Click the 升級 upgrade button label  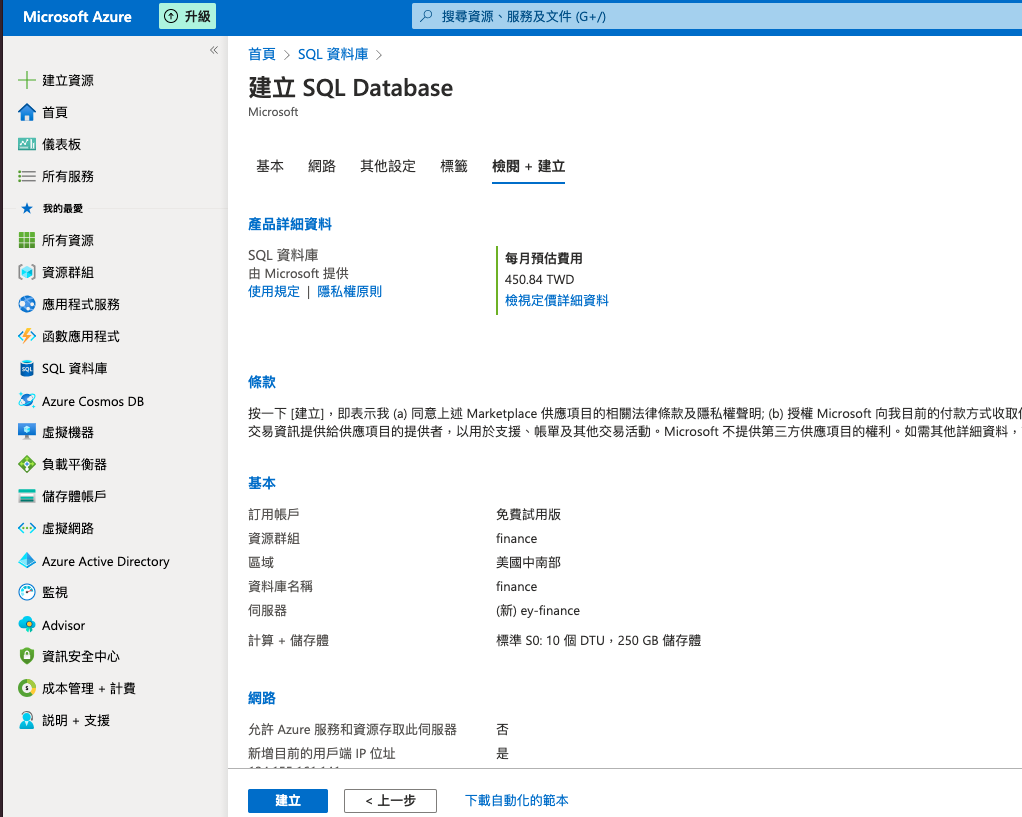pos(197,16)
